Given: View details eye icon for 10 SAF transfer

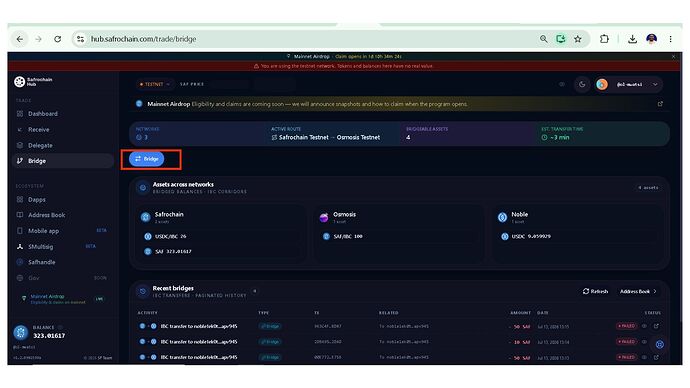Looking at the screenshot, I should 644,342.
